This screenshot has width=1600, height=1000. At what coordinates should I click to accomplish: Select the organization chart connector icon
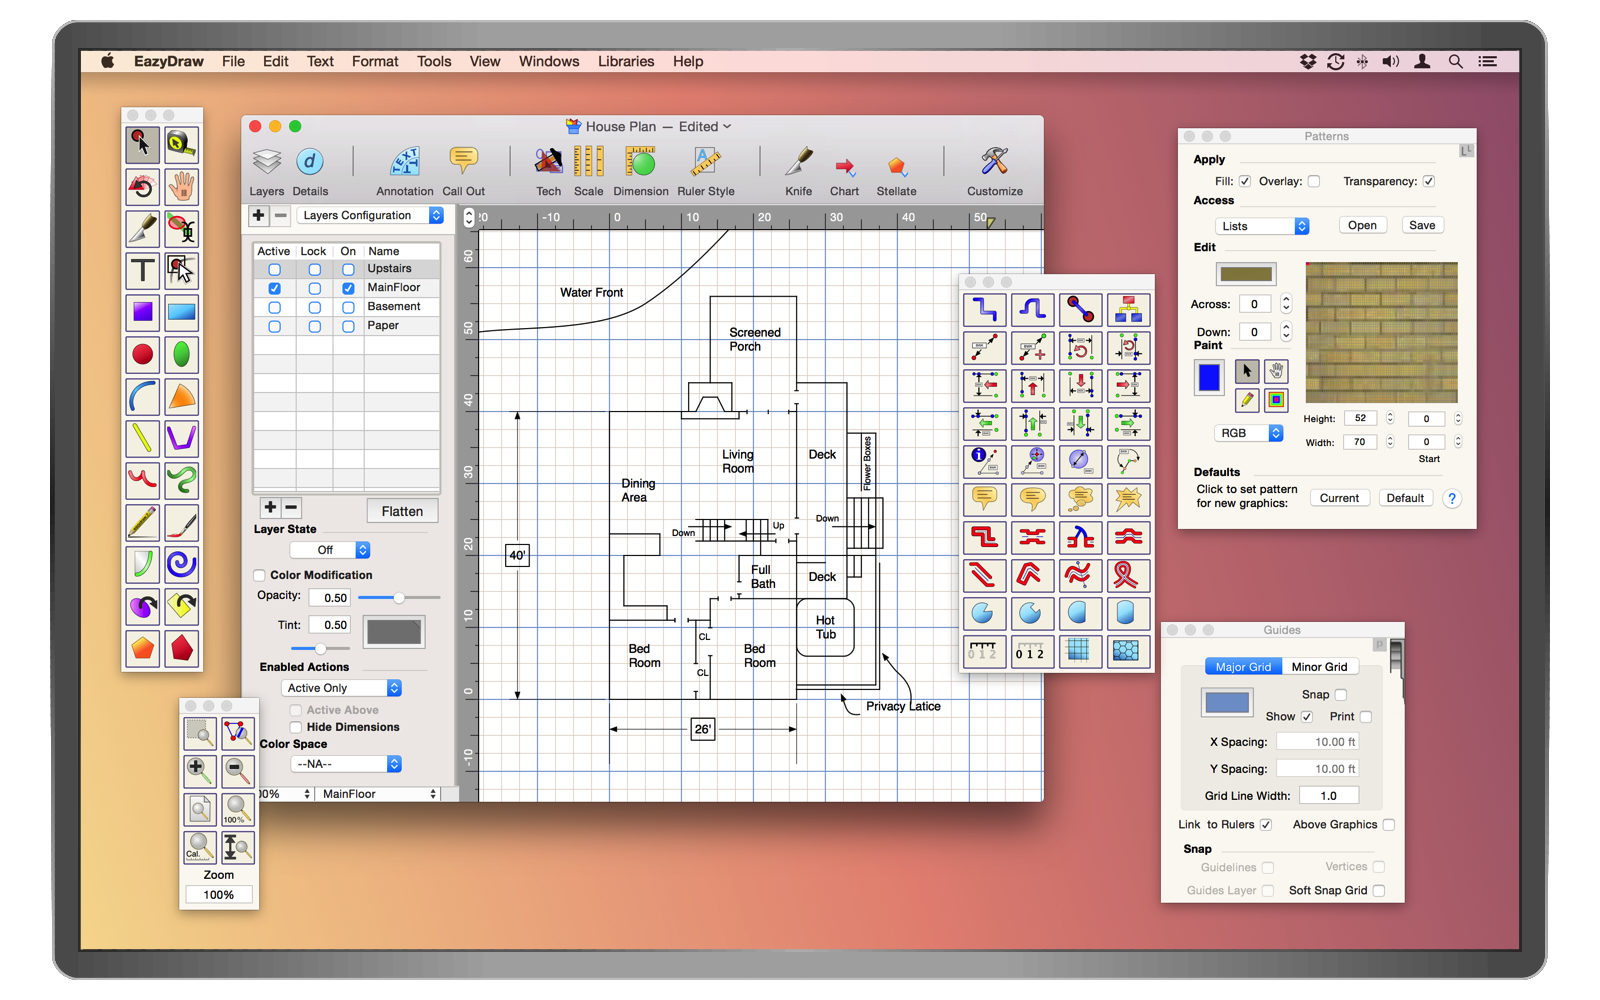(x=1128, y=310)
